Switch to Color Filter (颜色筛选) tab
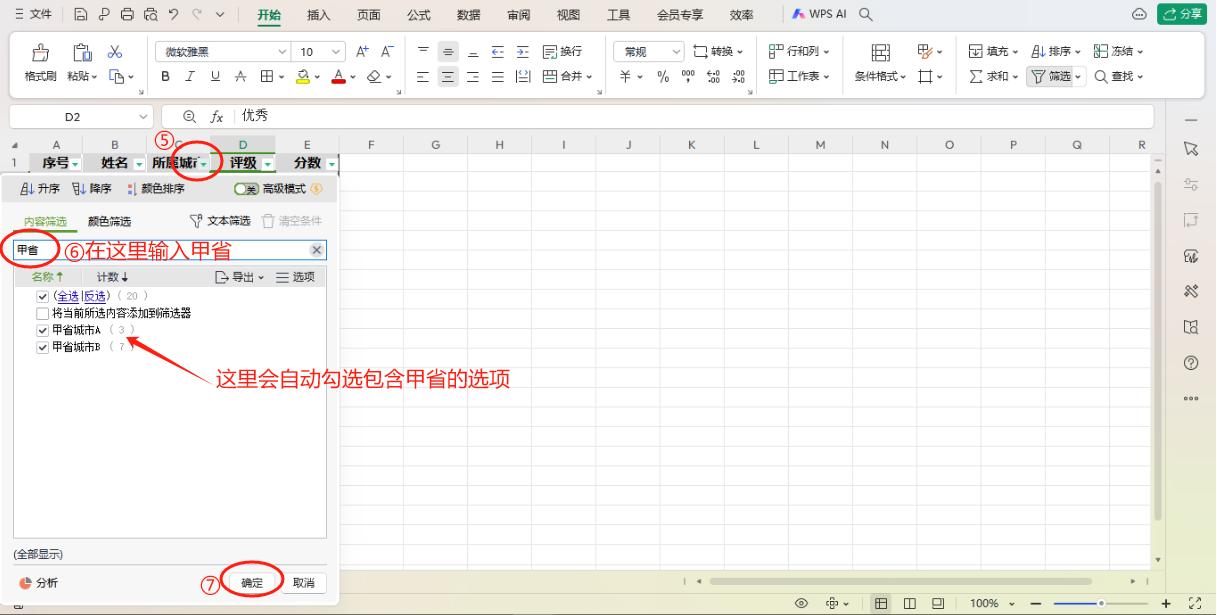This screenshot has height=615, width=1217. (x=109, y=221)
